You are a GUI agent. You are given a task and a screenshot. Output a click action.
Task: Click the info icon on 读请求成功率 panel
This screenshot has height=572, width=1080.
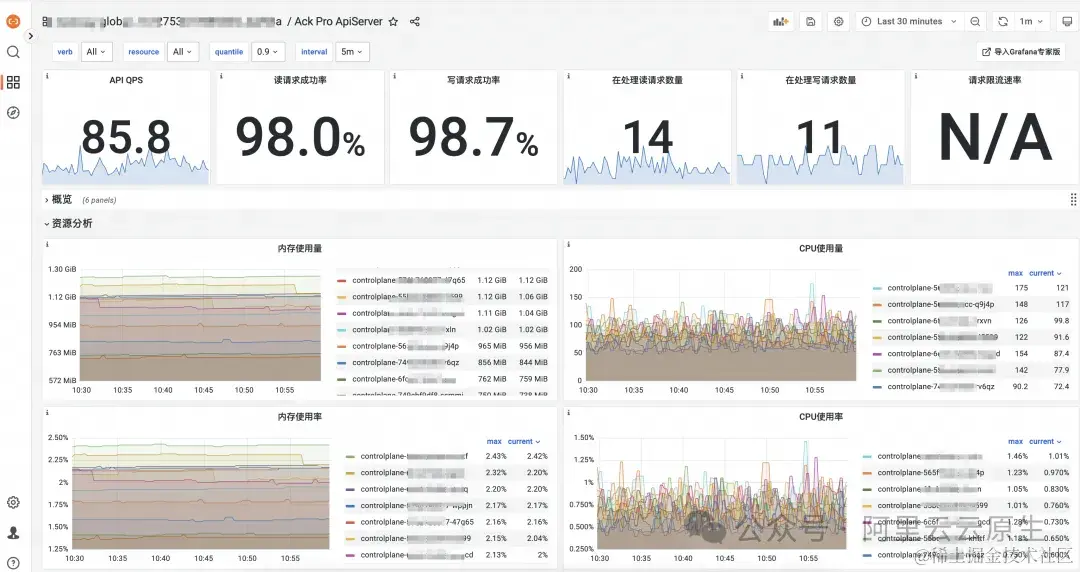[220, 76]
